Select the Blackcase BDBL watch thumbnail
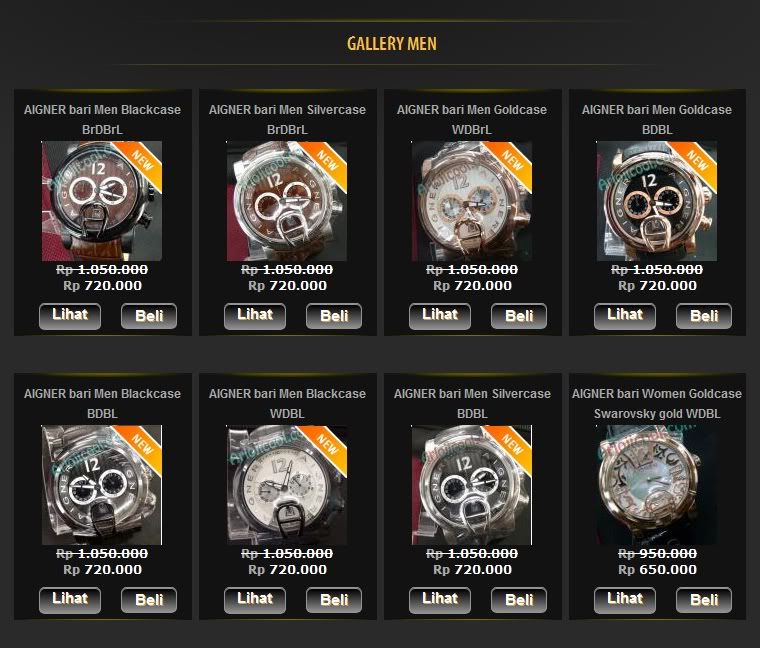Image resolution: width=760 pixels, height=648 pixels. [102, 485]
